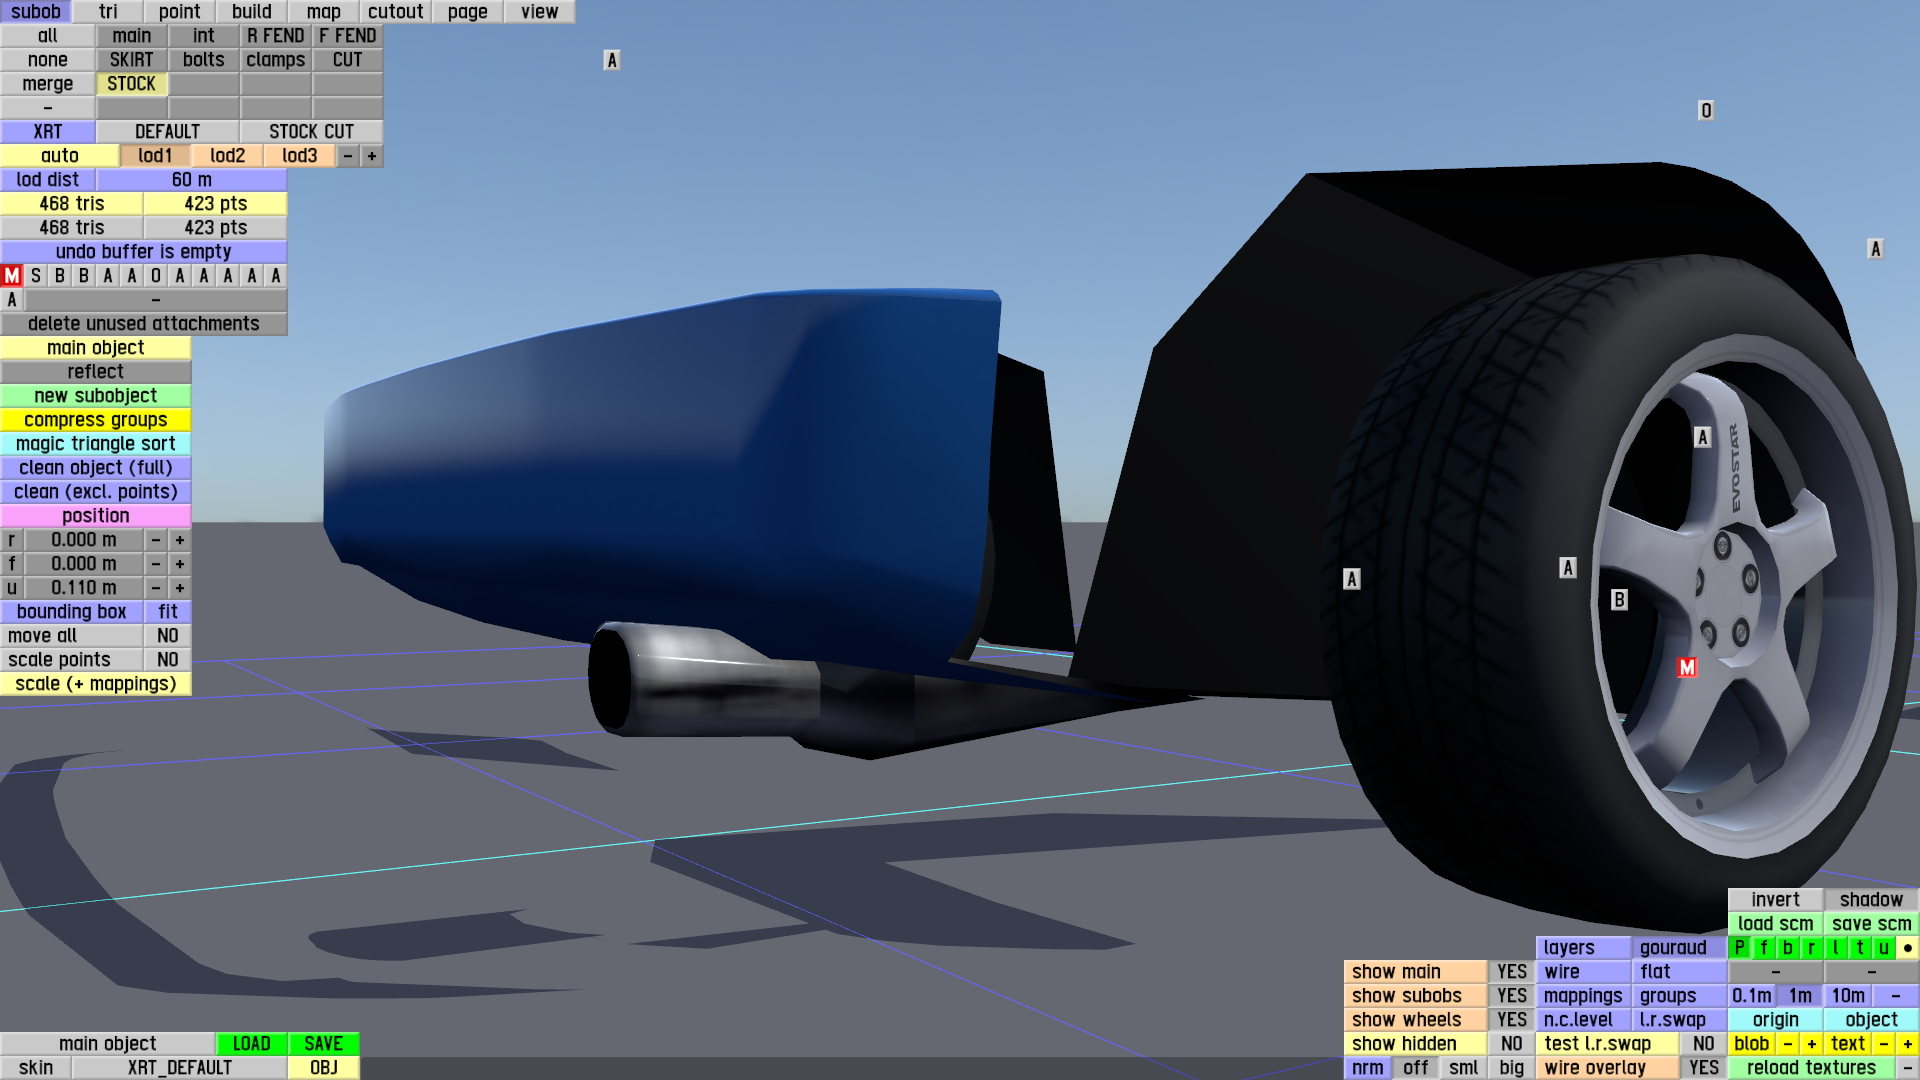Viewport: 1920px width, 1080px height.
Task: Open the cutout tab
Action: (395, 12)
